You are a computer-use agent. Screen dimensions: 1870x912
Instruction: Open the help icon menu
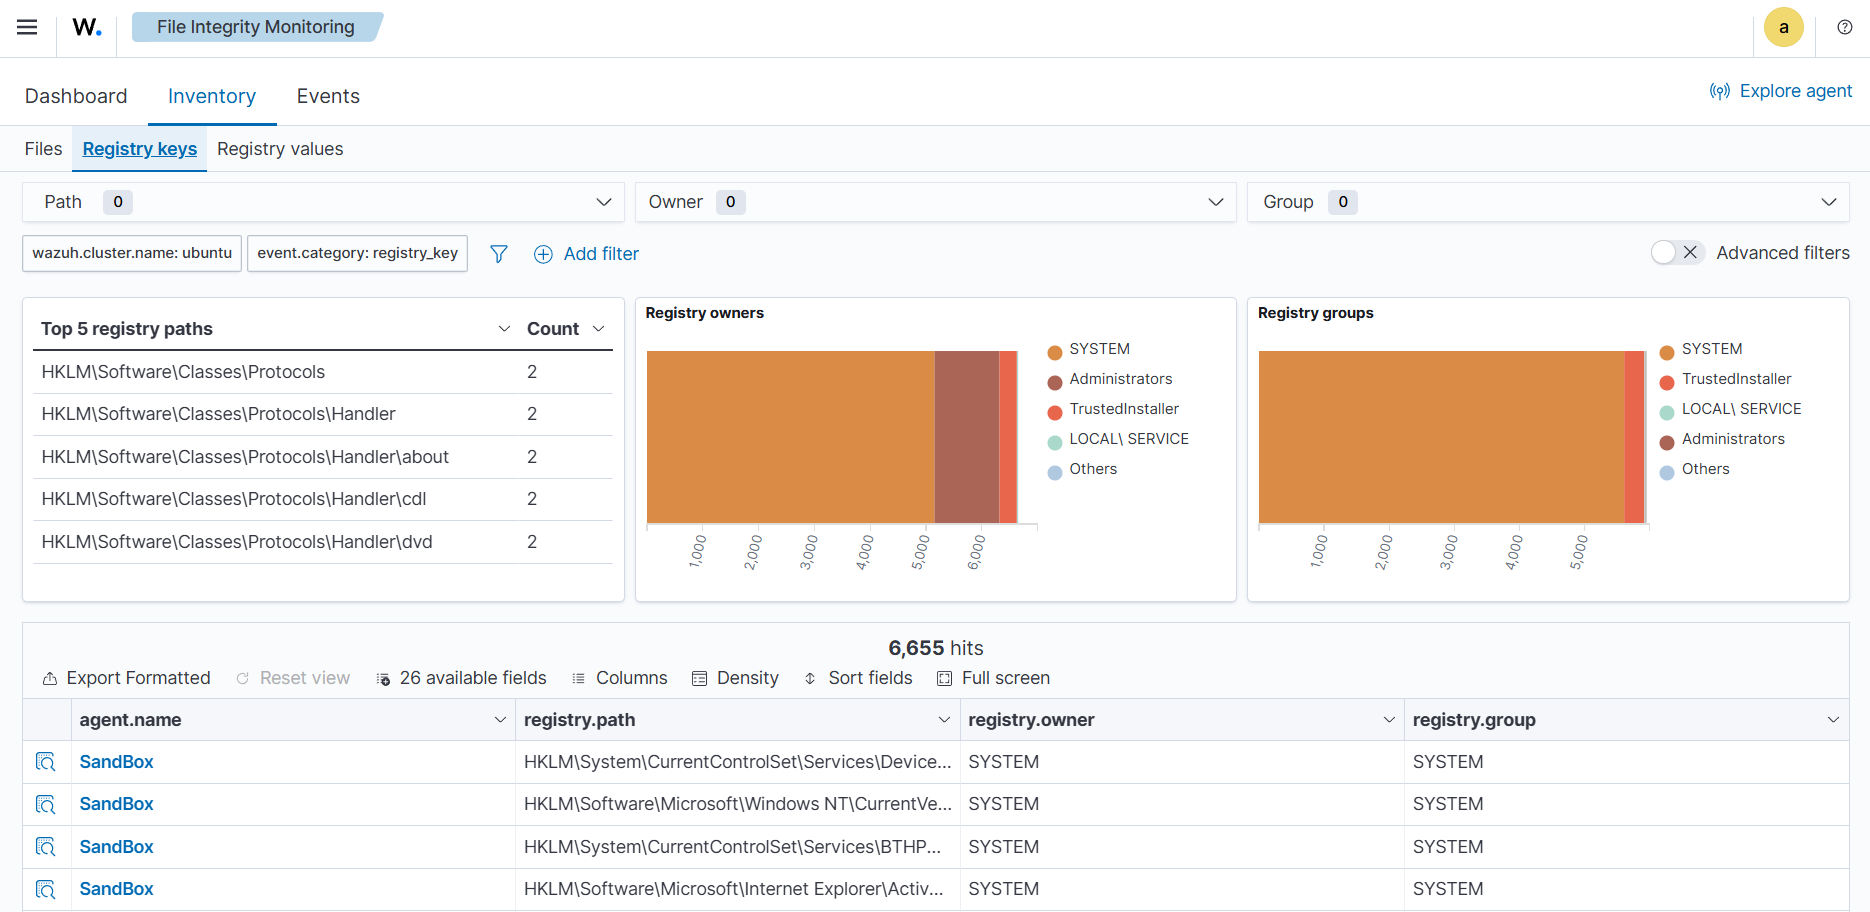click(x=1845, y=28)
